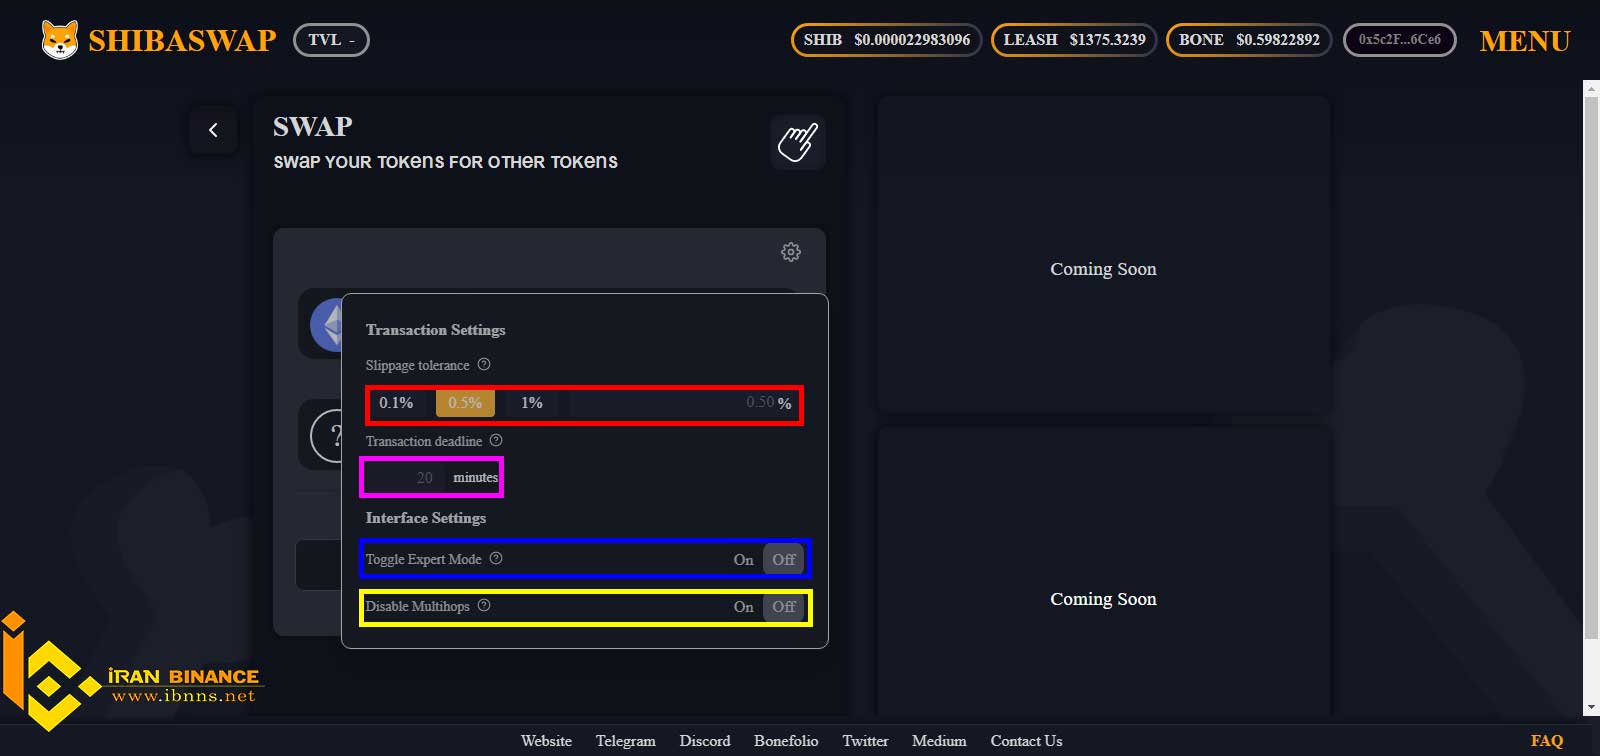Image resolution: width=1600 pixels, height=756 pixels.
Task: Click the SHIB price badge
Action: pos(886,40)
